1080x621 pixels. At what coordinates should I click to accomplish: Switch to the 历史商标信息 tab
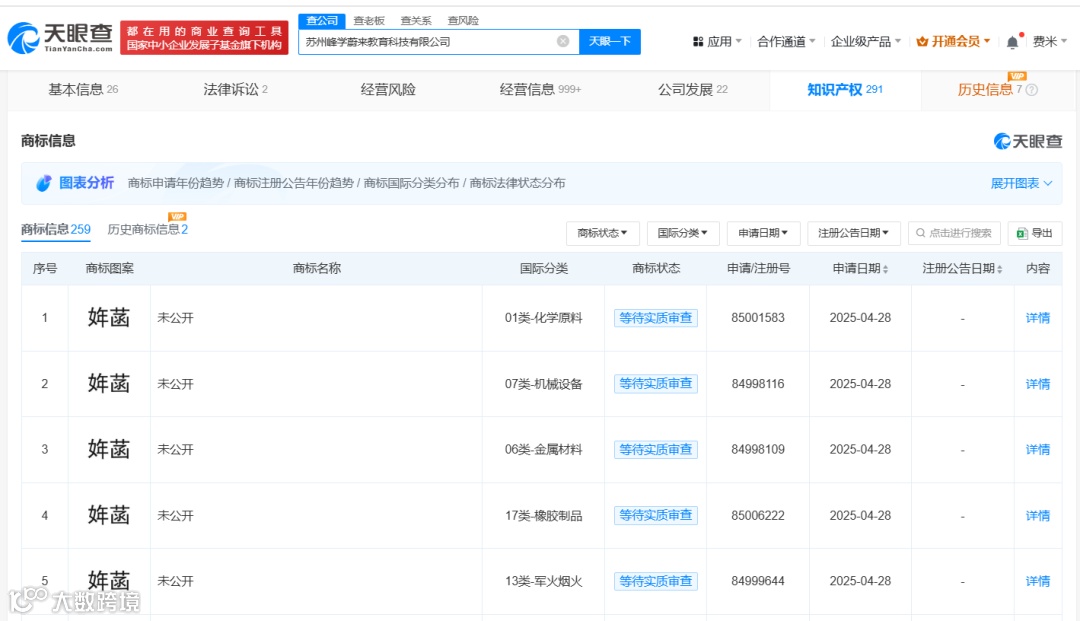coord(147,229)
